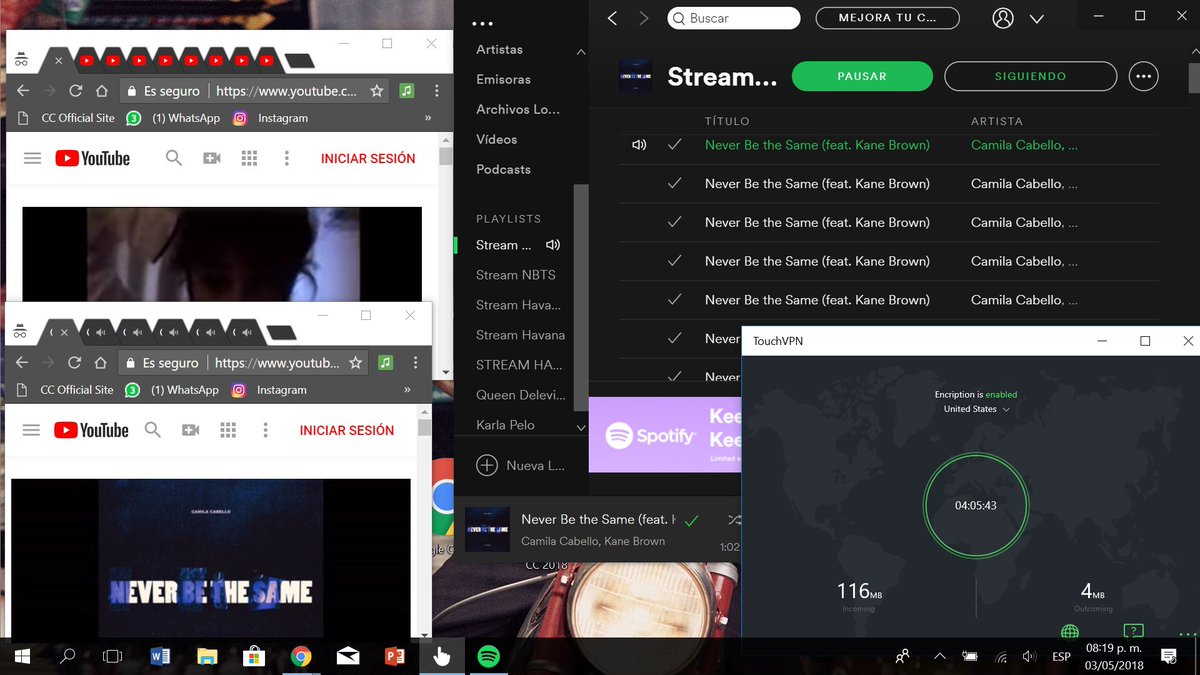Click the green music extension in upper Chrome
This screenshot has height=675, width=1200.
coord(406,91)
